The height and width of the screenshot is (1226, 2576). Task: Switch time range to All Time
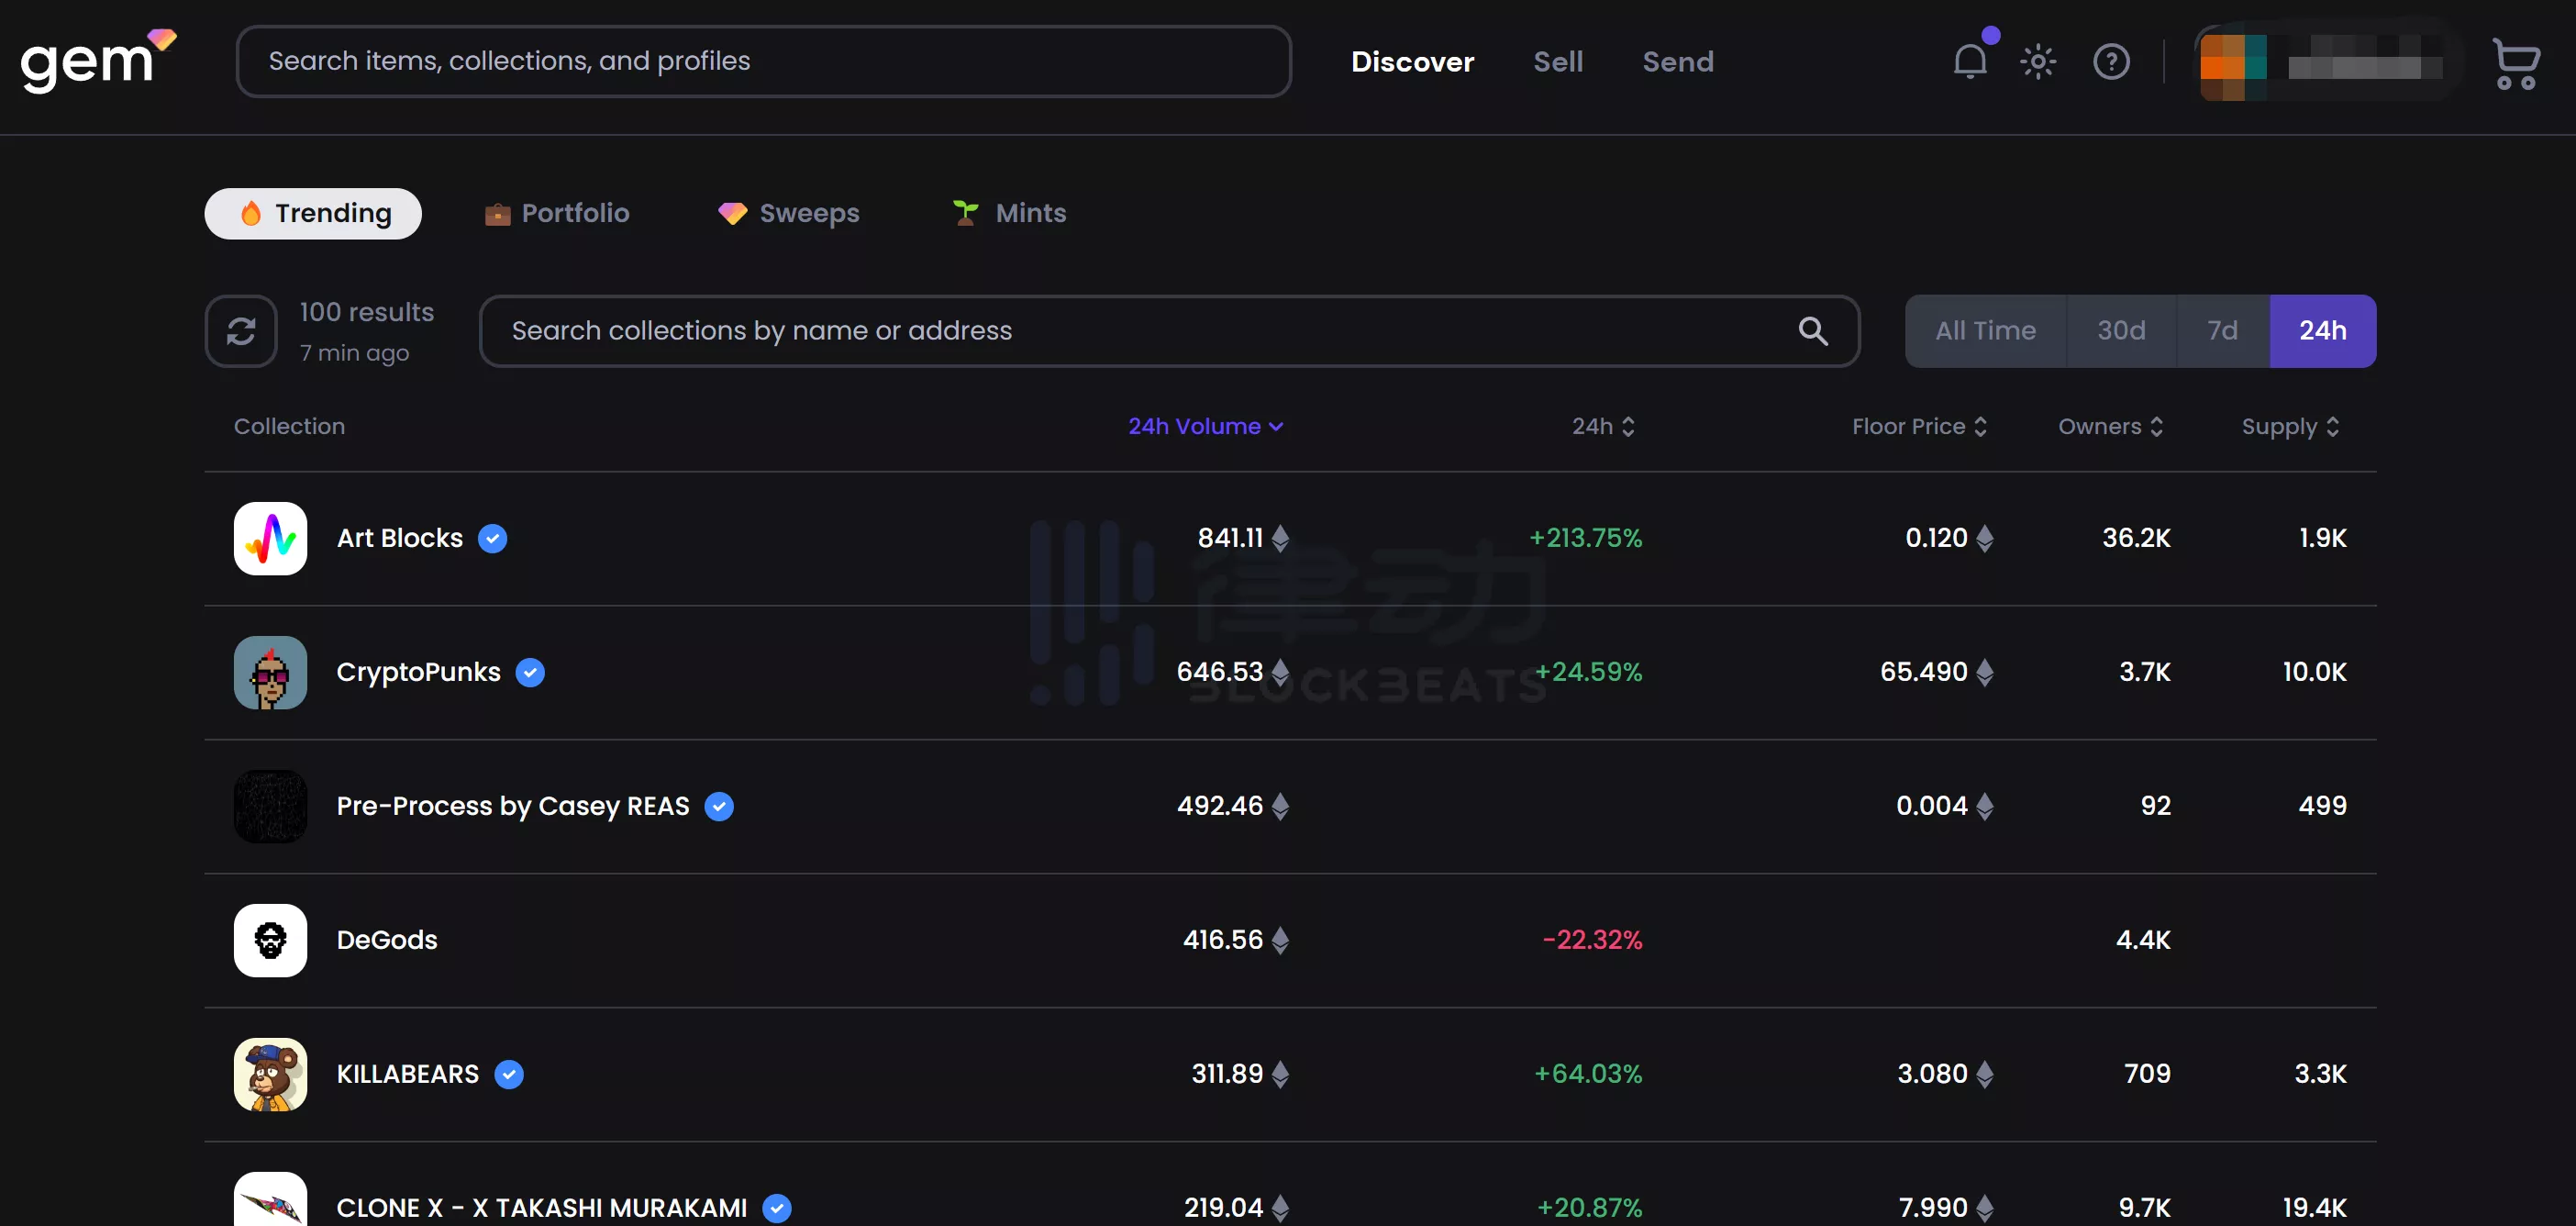[x=1984, y=331]
